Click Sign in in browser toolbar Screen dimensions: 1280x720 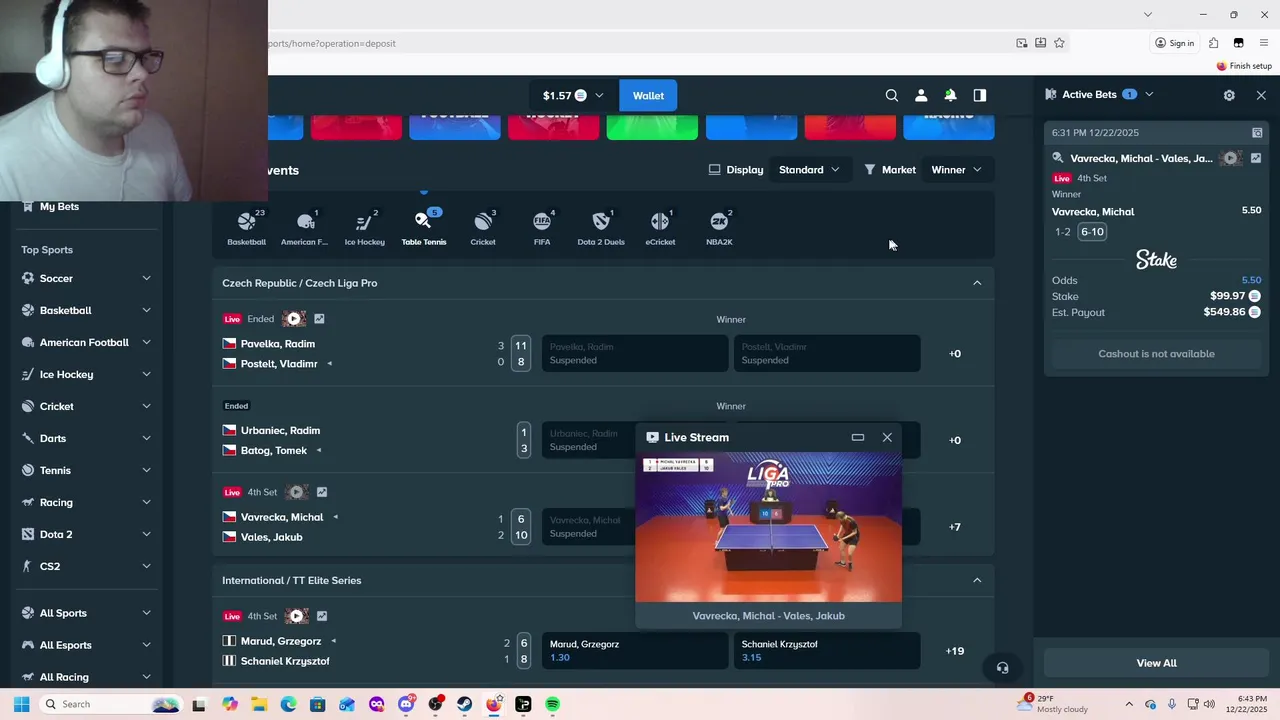(1174, 43)
